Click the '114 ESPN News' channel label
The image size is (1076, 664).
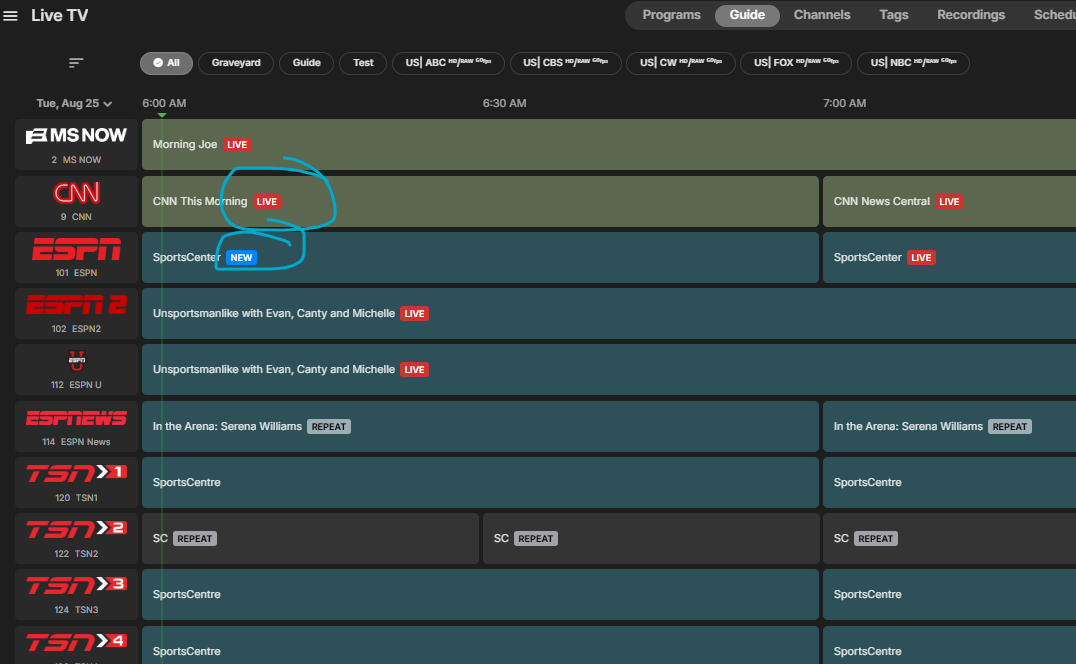coord(76,442)
